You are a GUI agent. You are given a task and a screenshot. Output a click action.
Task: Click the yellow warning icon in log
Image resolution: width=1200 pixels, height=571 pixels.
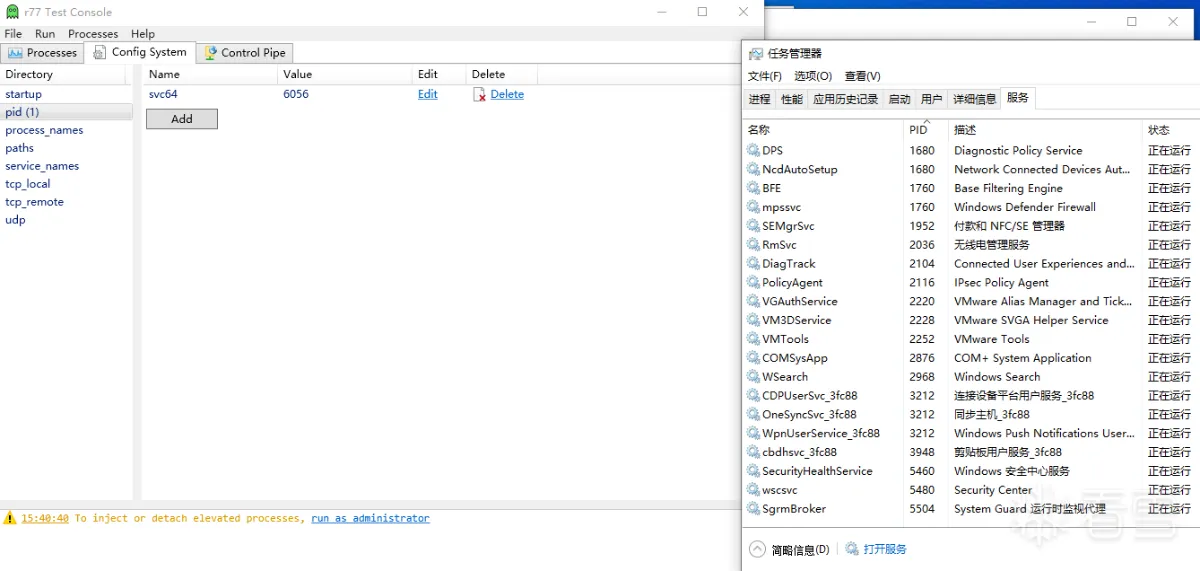pos(10,518)
